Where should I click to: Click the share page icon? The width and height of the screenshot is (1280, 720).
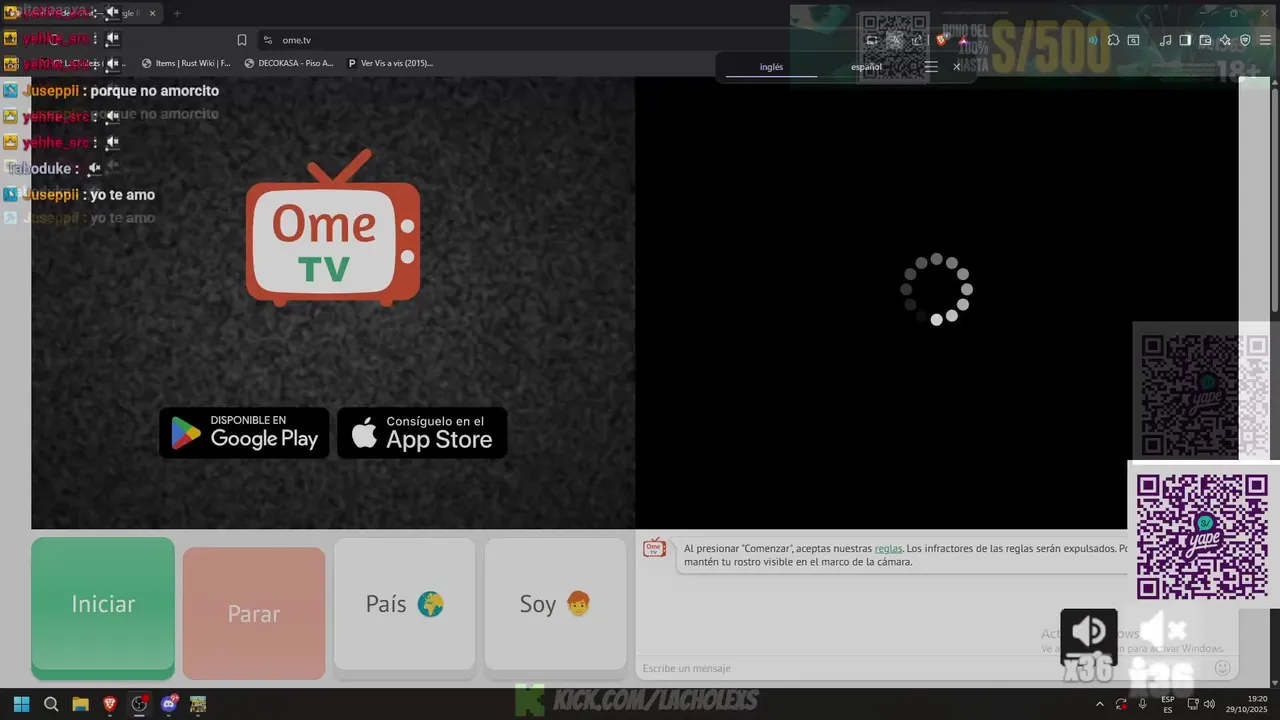tap(917, 40)
